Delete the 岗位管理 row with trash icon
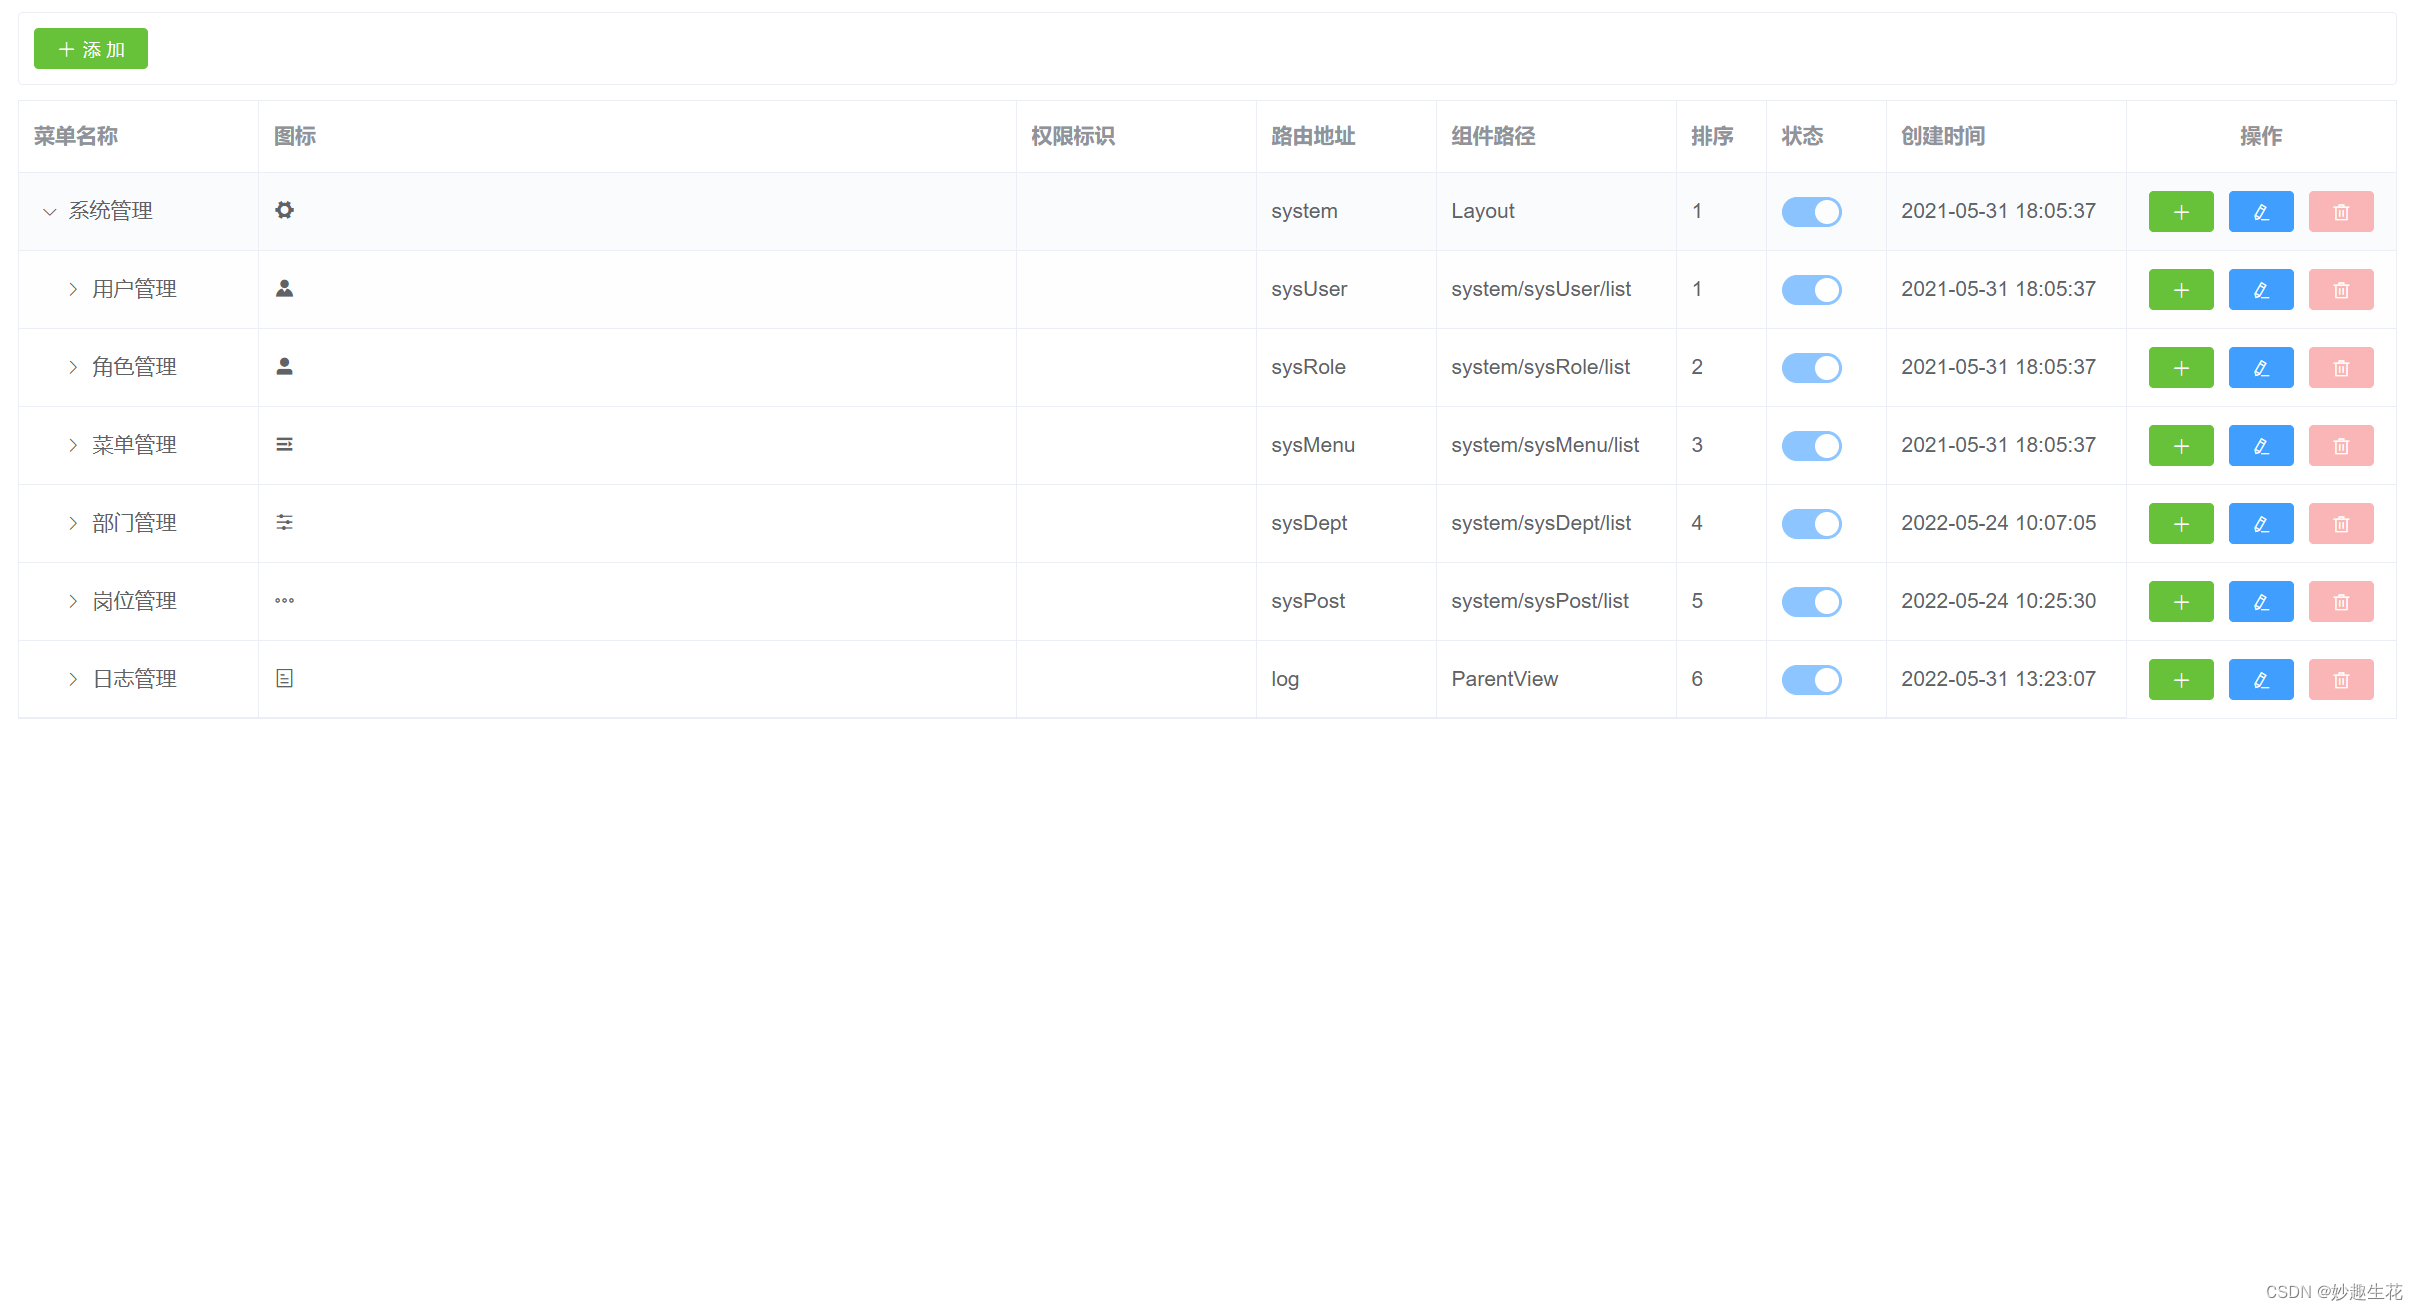The height and width of the screenshot is (1310, 2418). coord(2341,602)
